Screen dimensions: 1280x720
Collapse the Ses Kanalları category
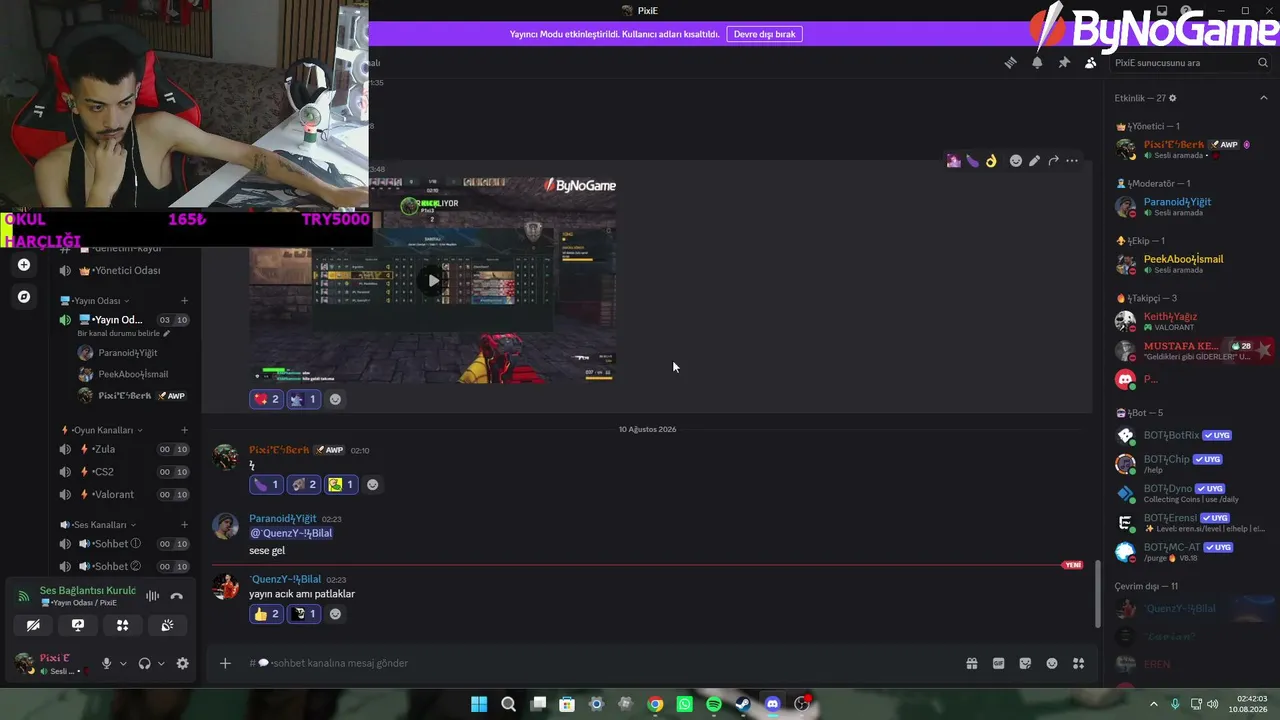(x=98, y=525)
